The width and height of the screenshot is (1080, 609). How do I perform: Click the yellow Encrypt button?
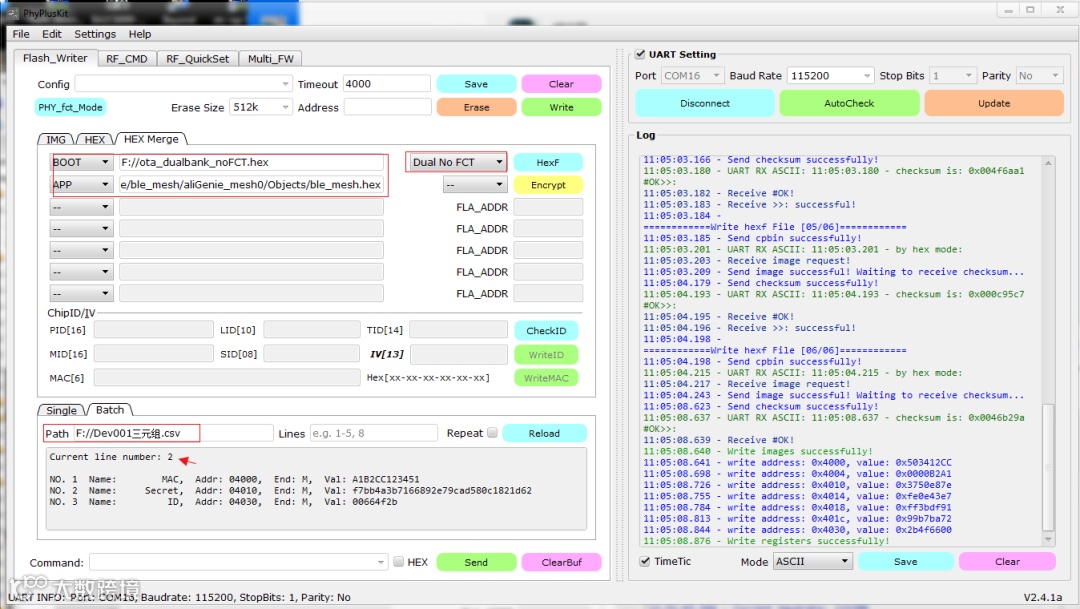click(548, 185)
